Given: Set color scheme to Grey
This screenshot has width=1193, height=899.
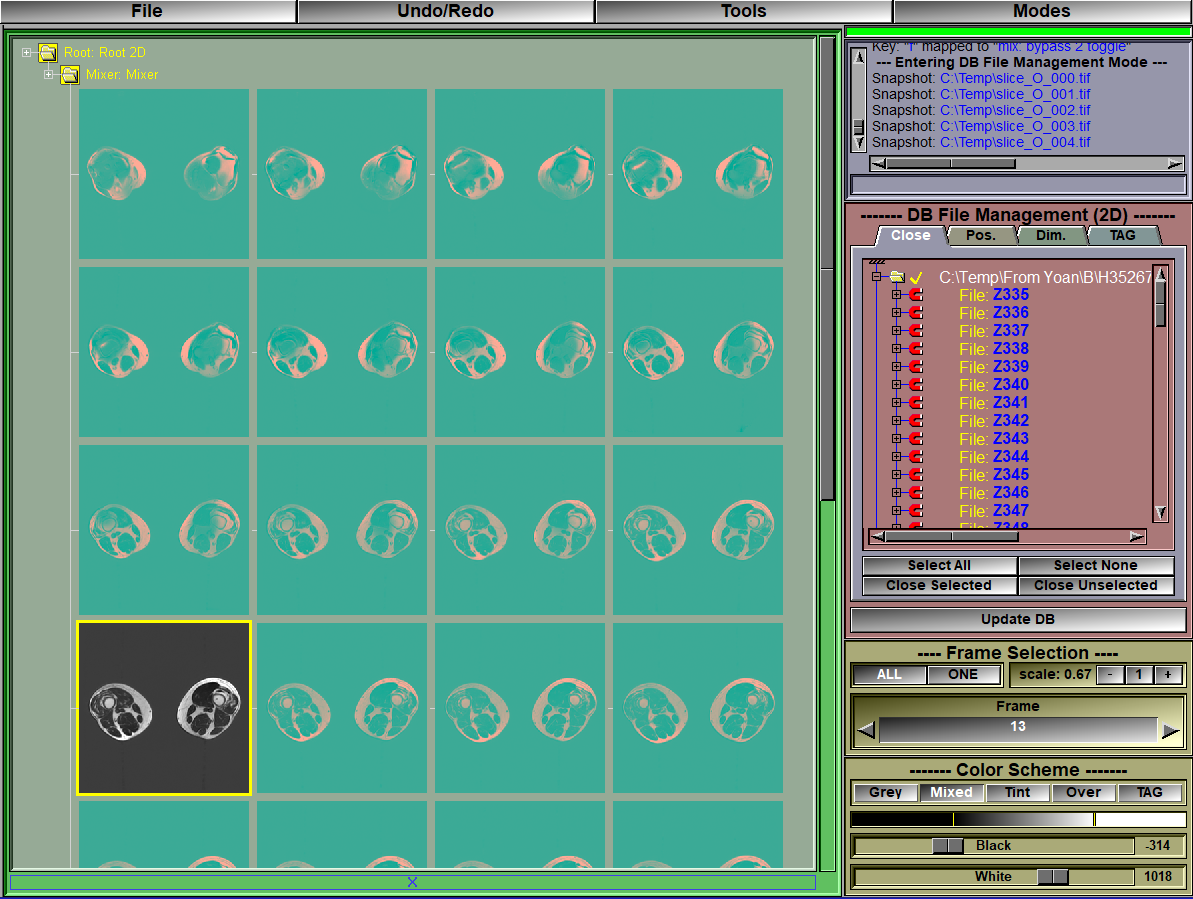Looking at the screenshot, I should (x=886, y=793).
